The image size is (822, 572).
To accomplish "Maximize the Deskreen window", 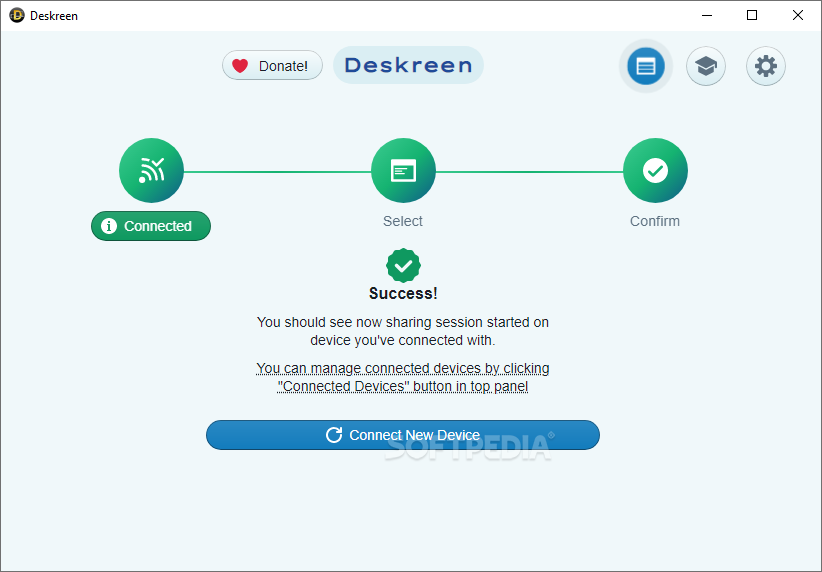I will [x=752, y=15].
